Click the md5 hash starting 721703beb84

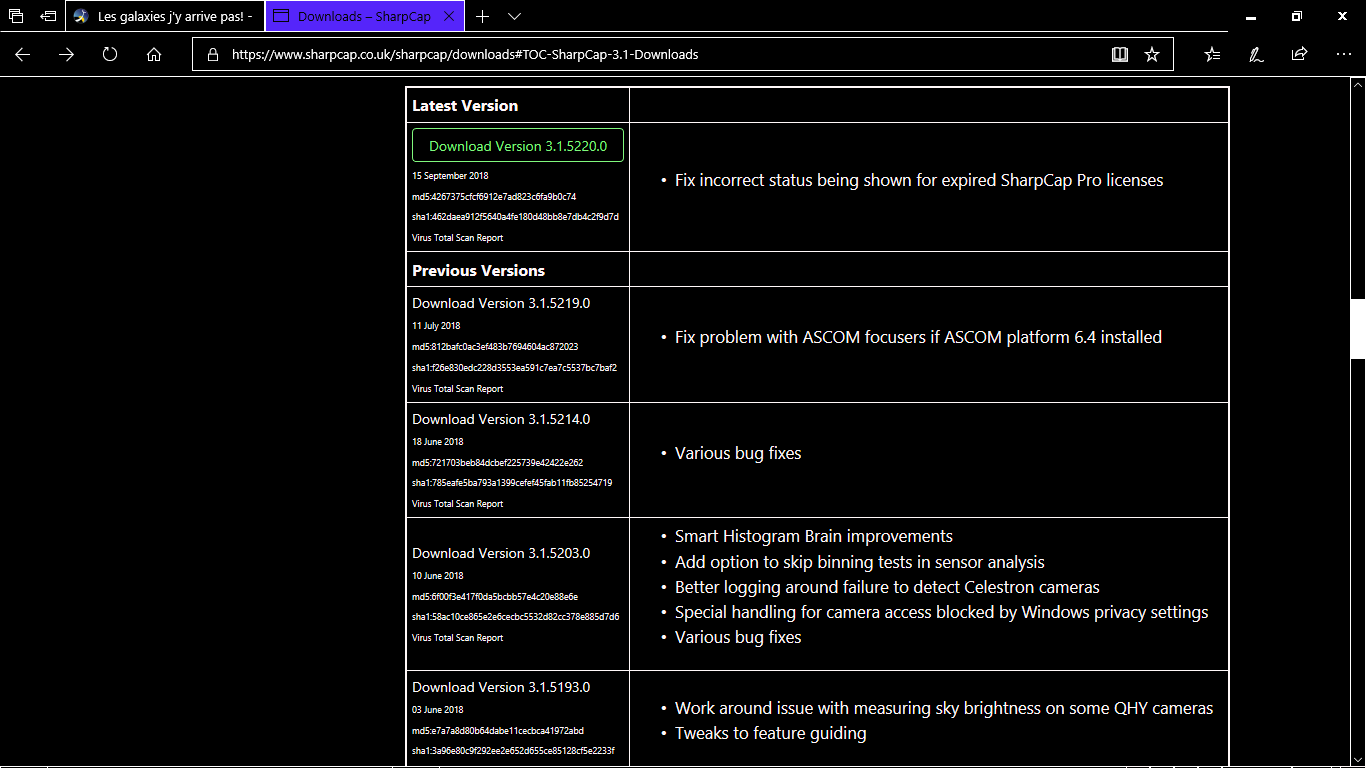pyautogui.click(x=497, y=463)
